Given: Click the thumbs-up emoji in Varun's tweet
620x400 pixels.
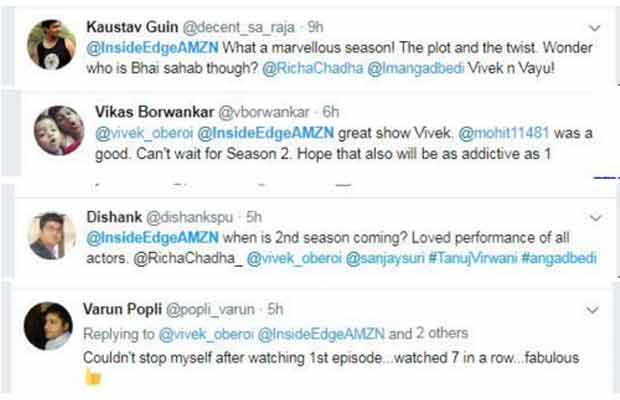Looking at the screenshot, I should 93,376.
